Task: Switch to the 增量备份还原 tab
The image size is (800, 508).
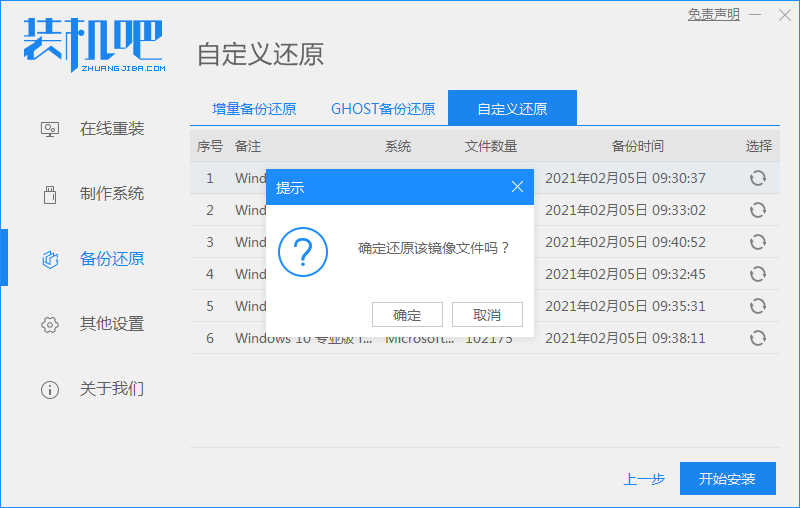Action: 254,109
